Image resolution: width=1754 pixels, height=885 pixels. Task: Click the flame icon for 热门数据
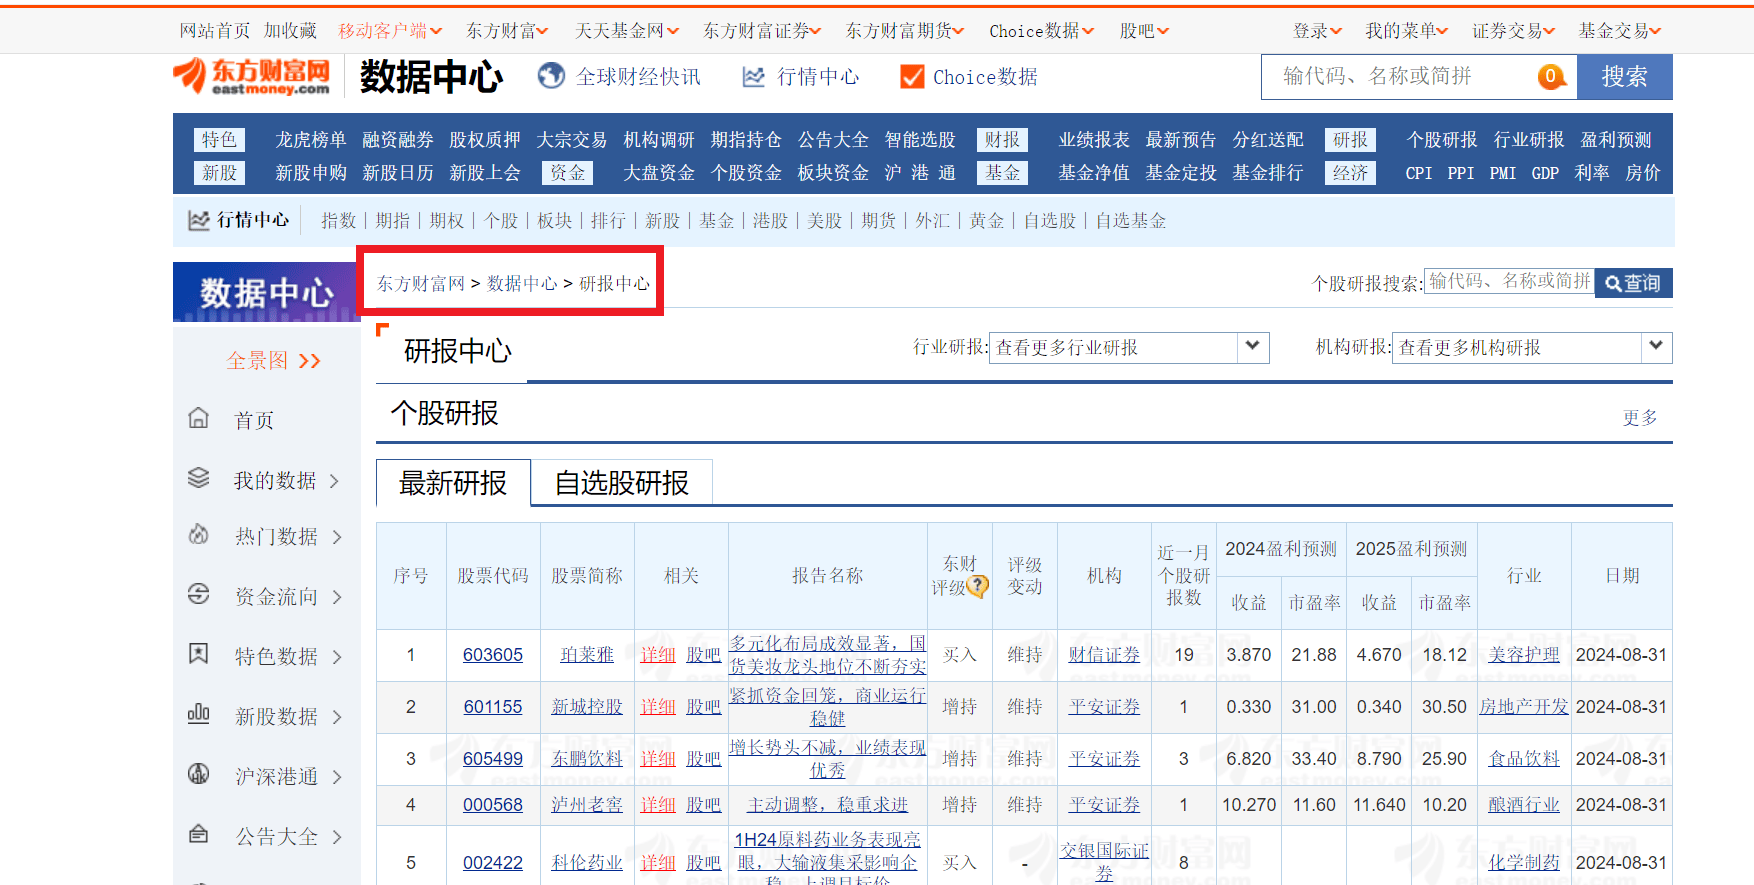pyautogui.click(x=199, y=534)
